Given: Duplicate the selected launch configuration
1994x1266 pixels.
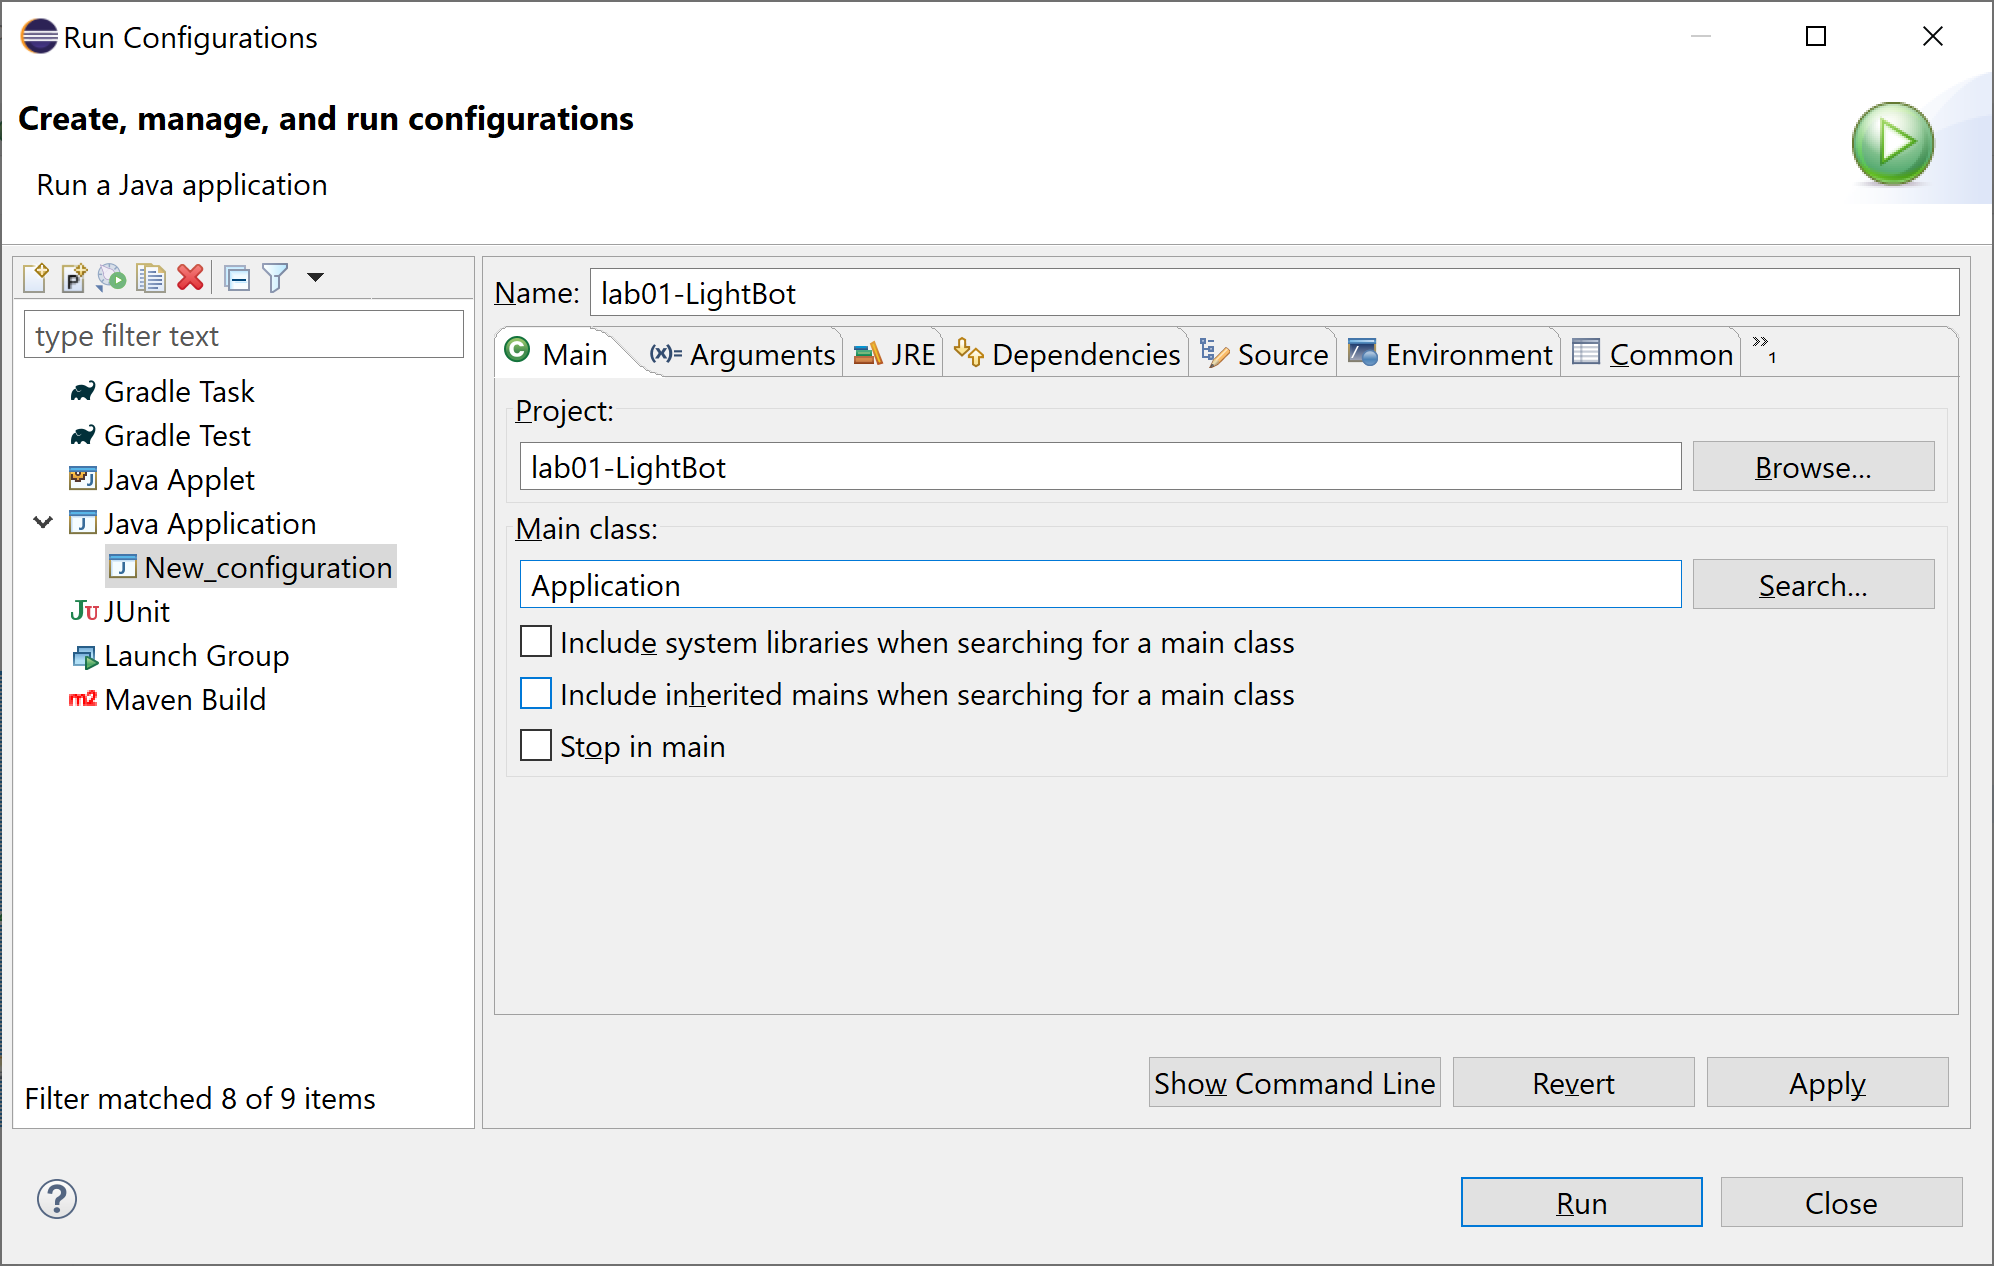Looking at the screenshot, I should (151, 277).
